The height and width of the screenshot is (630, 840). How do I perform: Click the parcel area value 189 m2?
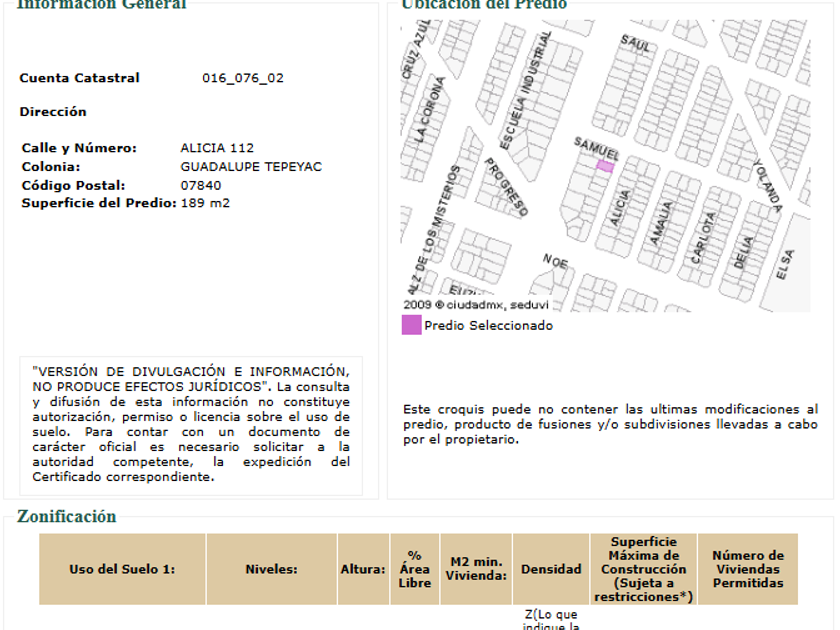click(205, 203)
